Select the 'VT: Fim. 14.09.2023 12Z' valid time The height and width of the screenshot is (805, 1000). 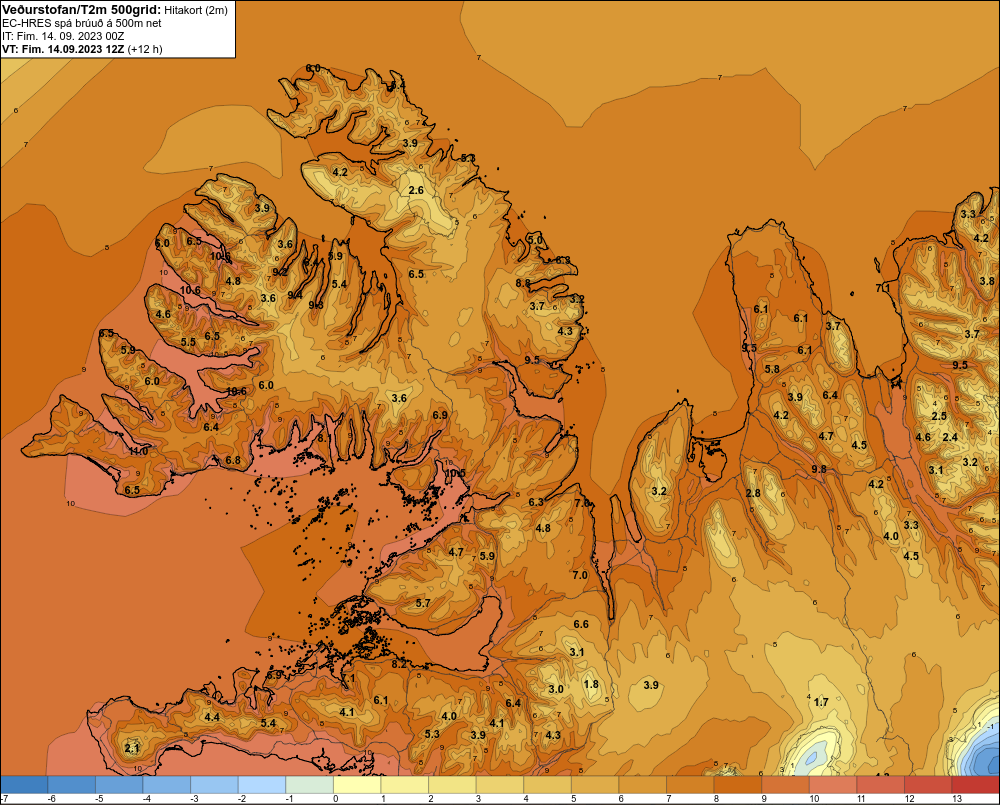(x=64, y=49)
